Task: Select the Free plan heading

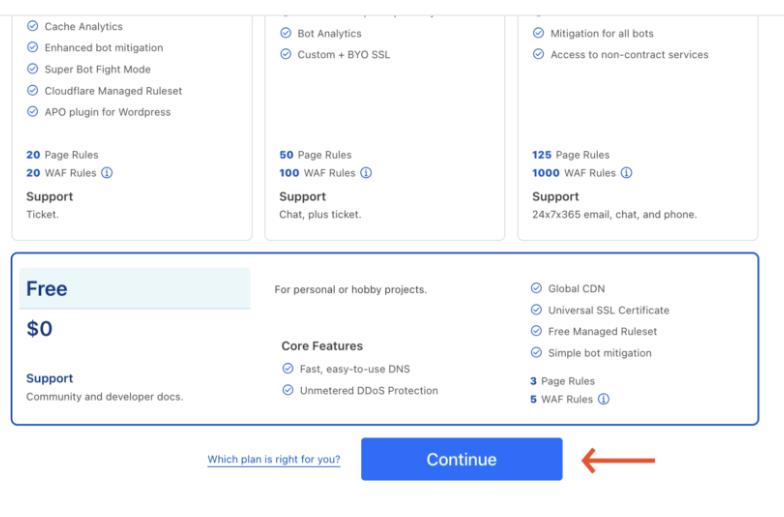Action: [48, 289]
